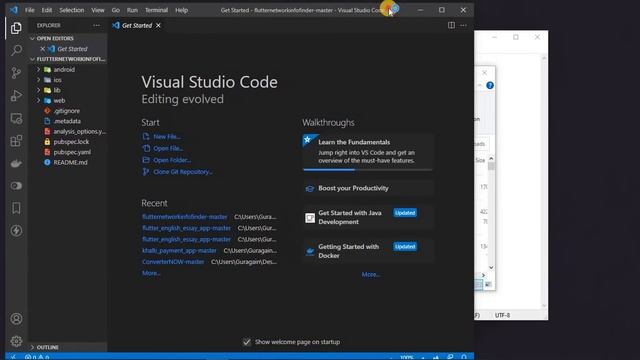
Task: Open the Run and Debug view icon
Action: [x=16, y=96]
